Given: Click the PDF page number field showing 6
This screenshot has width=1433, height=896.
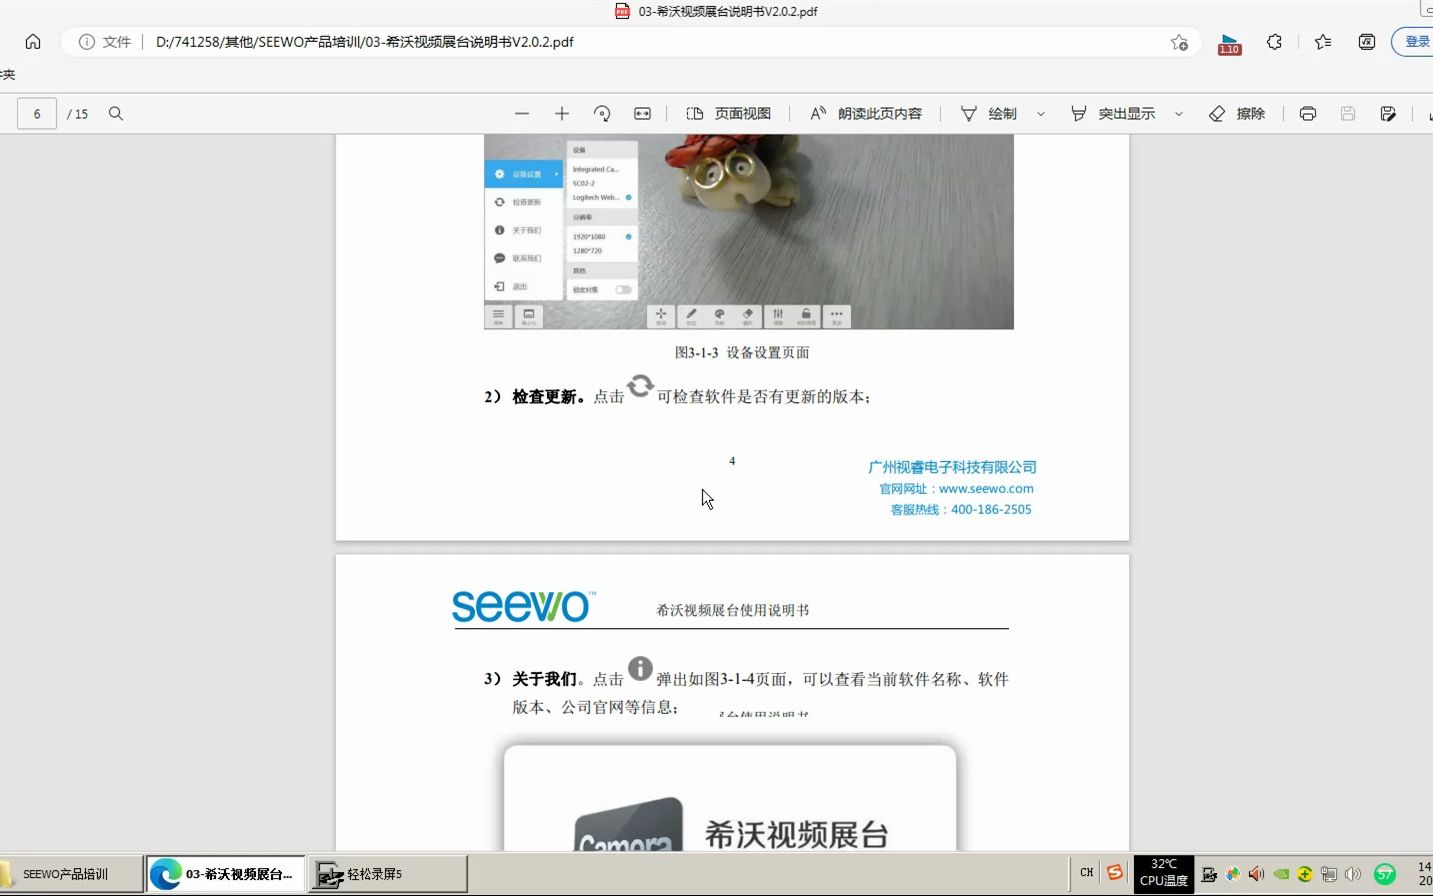Looking at the screenshot, I should [x=37, y=114].
